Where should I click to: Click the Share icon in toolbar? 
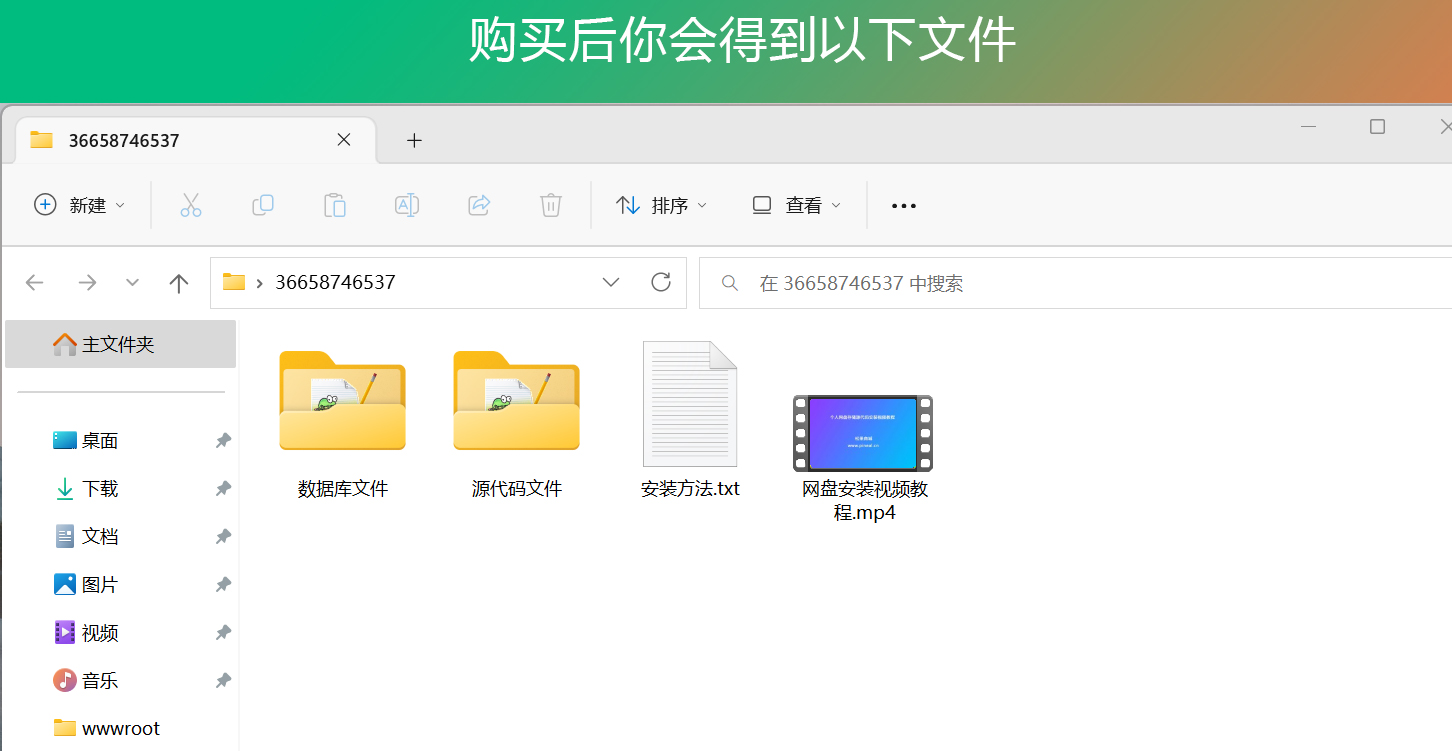(x=479, y=205)
